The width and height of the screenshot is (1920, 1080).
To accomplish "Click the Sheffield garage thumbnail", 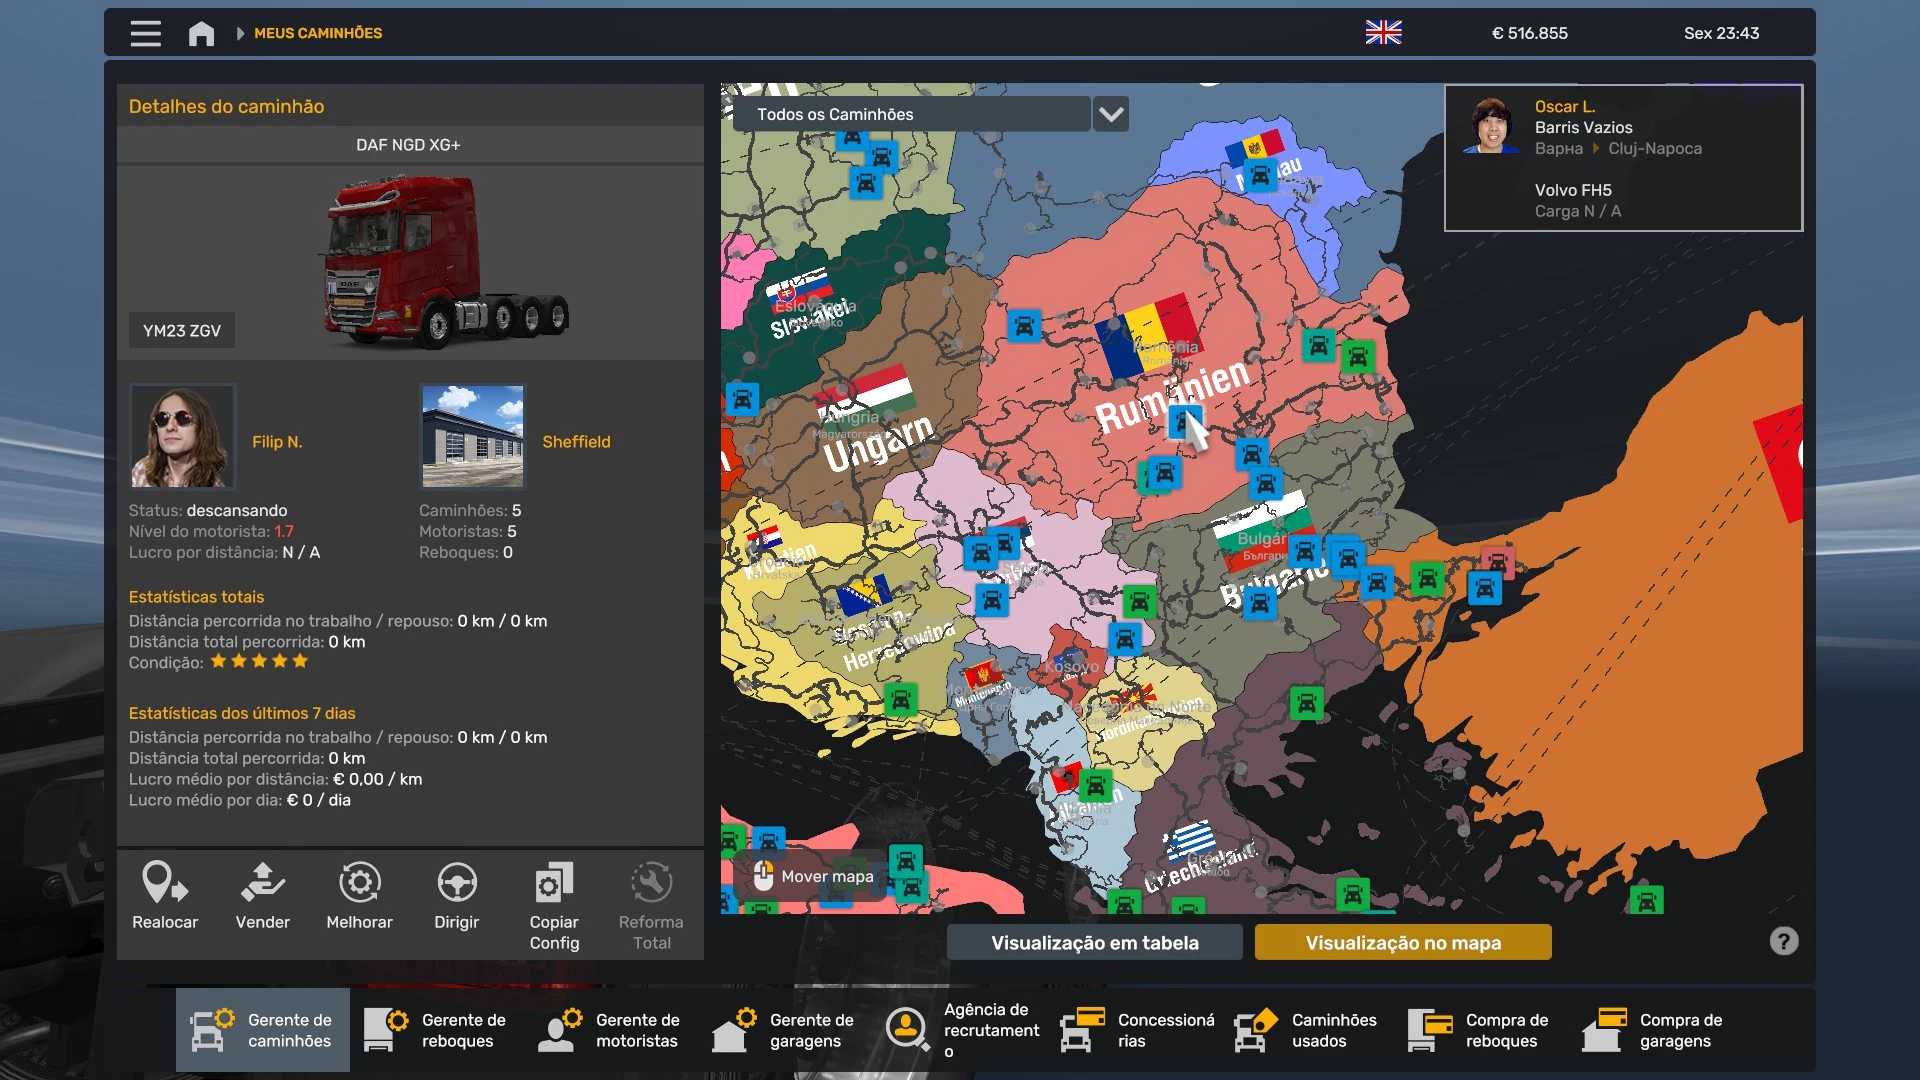I will point(473,436).
